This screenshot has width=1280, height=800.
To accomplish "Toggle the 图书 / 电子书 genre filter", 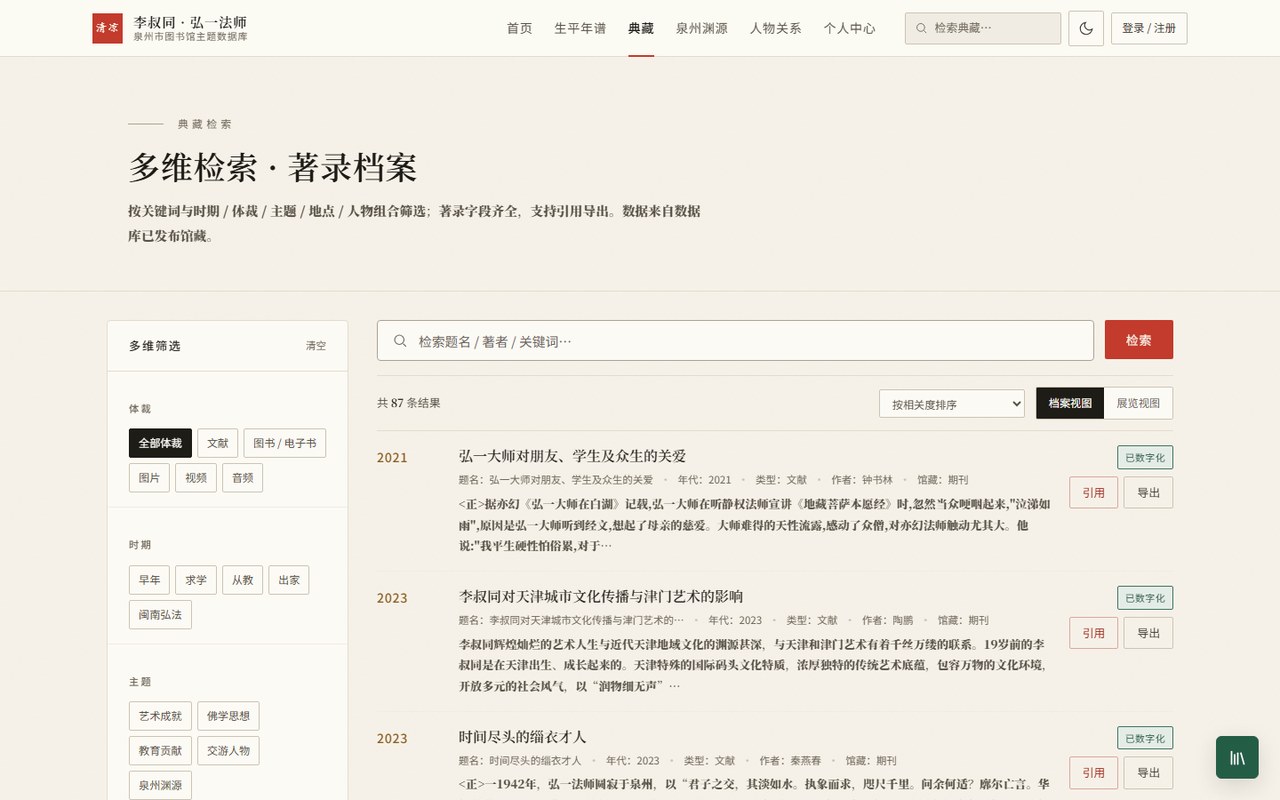I will (285, 443).
